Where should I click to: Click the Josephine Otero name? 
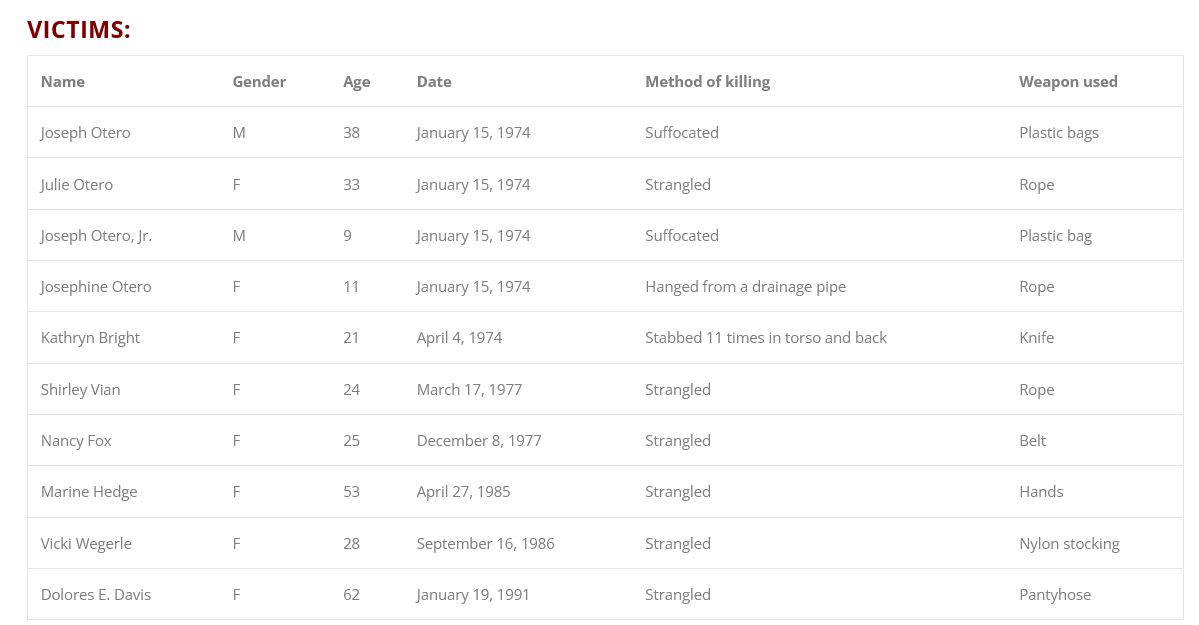[x=96, y=287]
